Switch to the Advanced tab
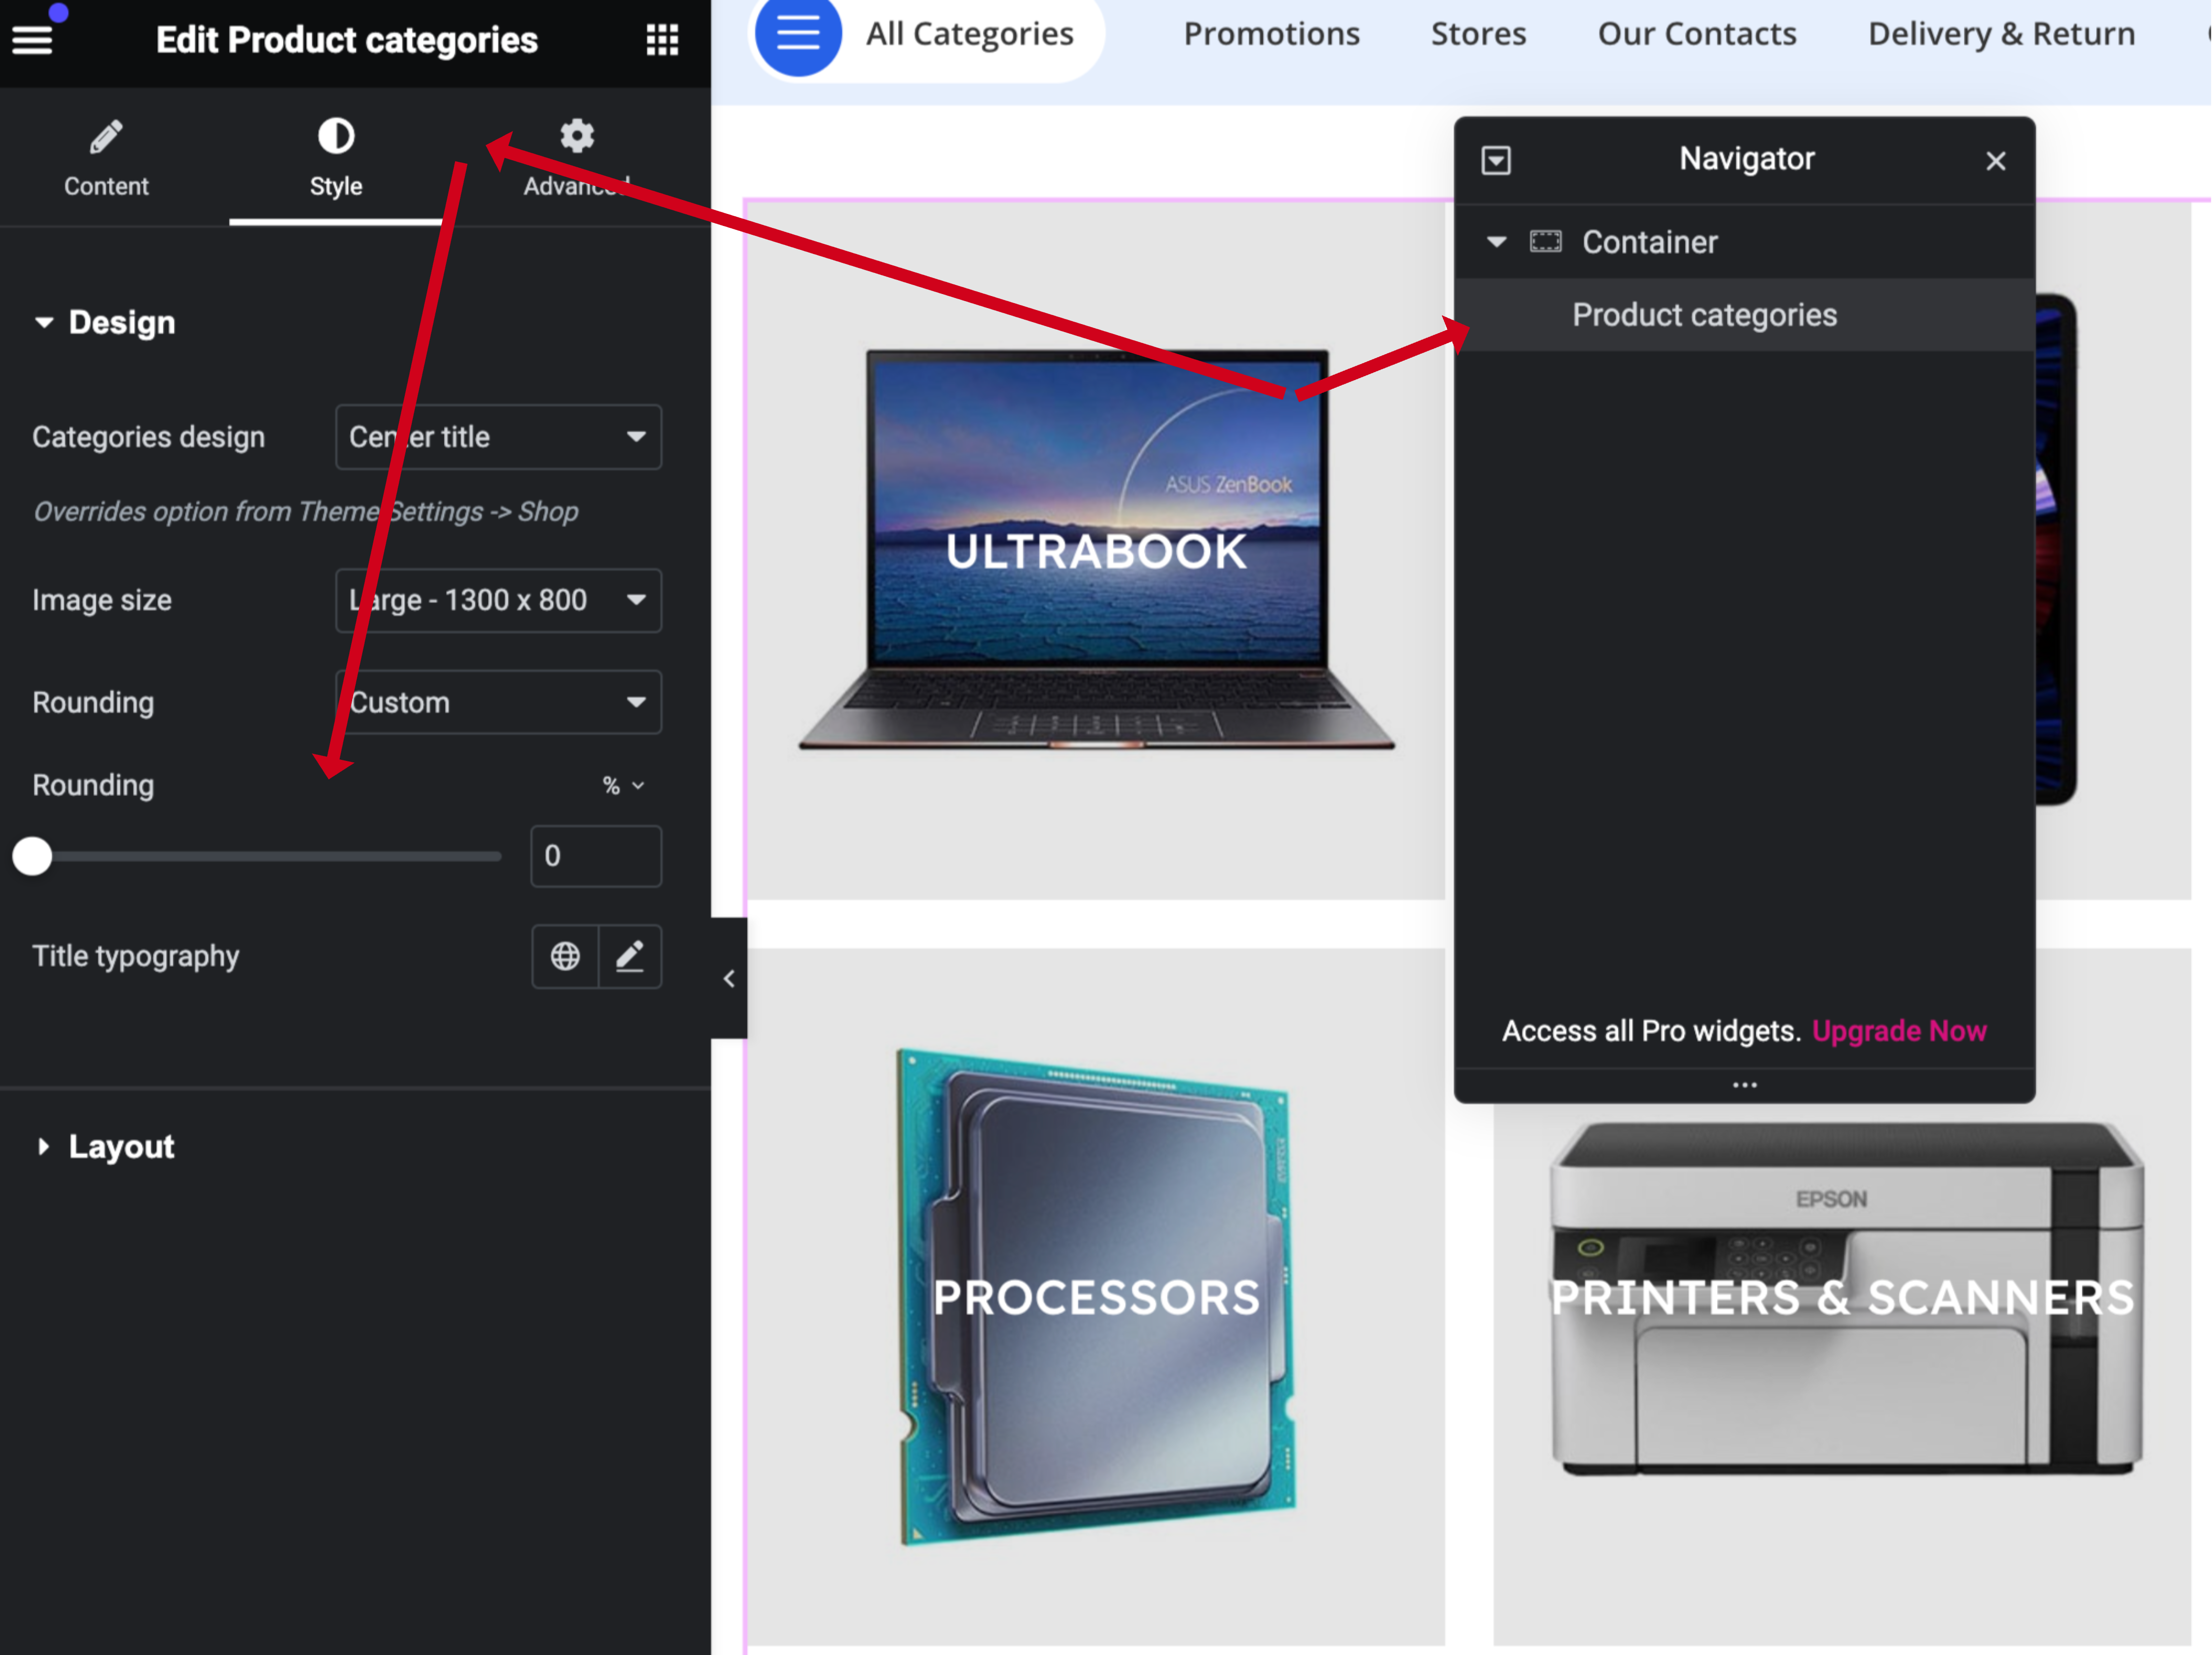Screen dimensions: 2212x1655 coord(577,159)
